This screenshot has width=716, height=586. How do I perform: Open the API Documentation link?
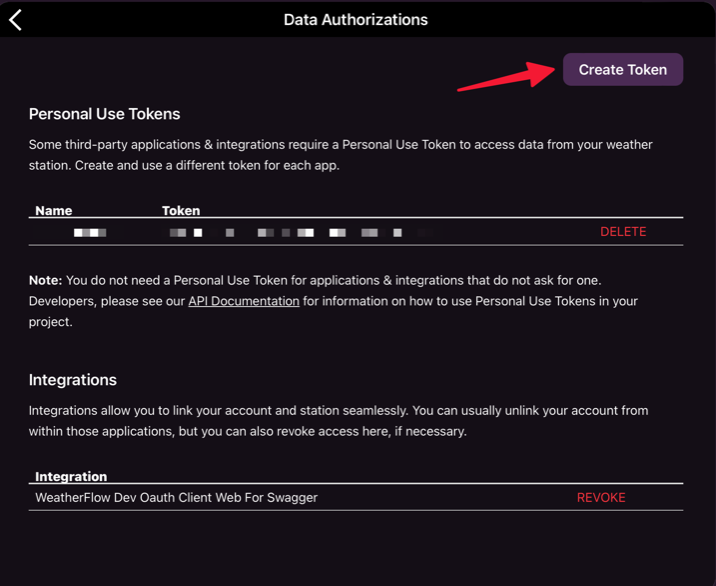tap(243, 301)
